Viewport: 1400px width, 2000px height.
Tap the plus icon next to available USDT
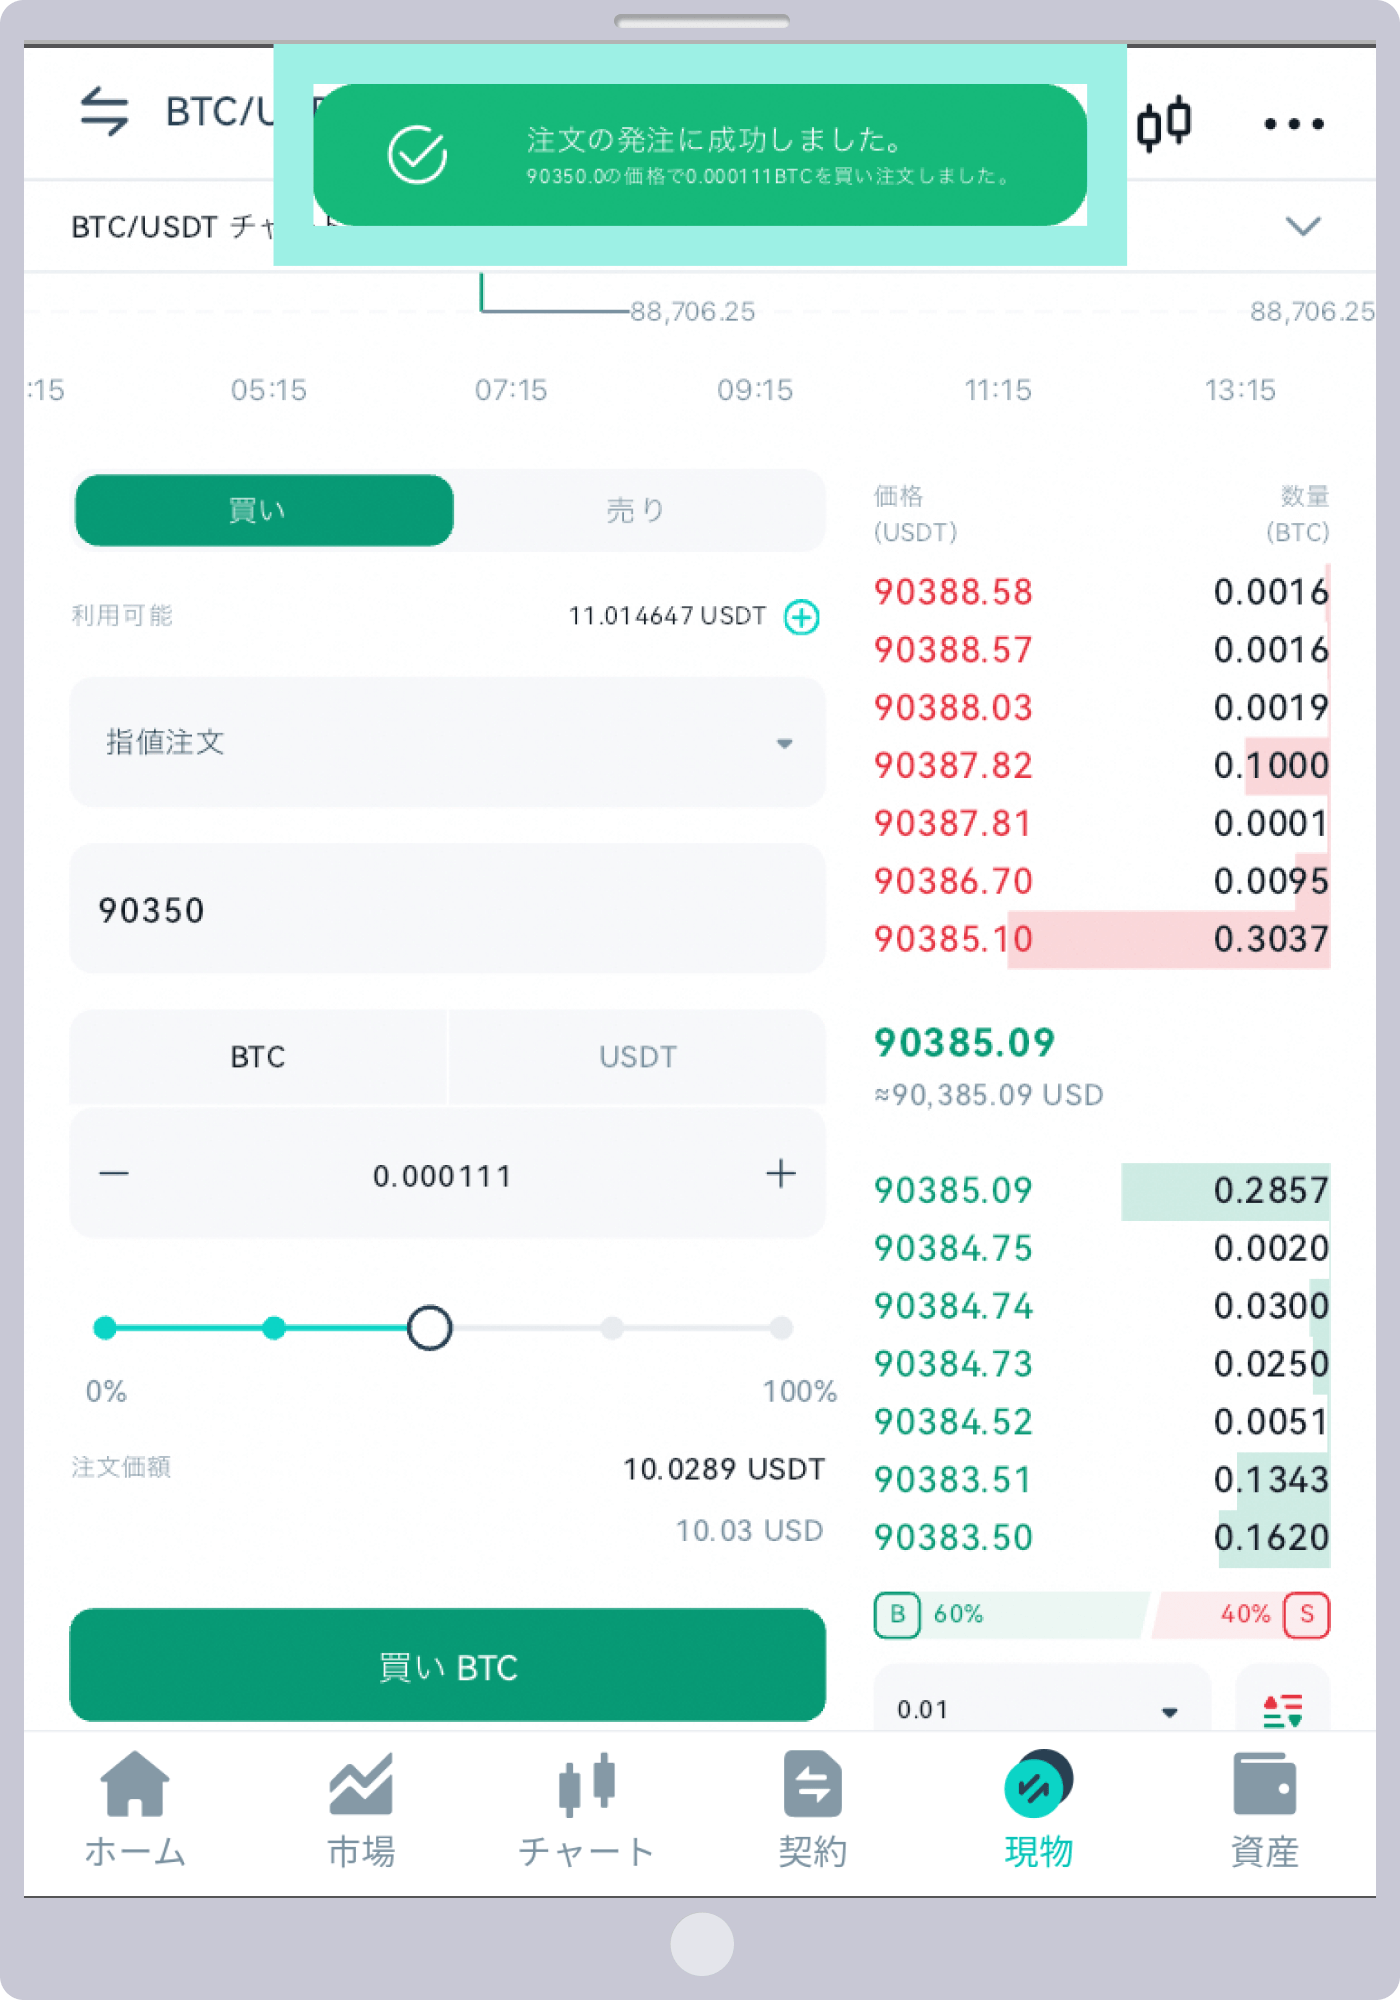click(x=801, y=617)
